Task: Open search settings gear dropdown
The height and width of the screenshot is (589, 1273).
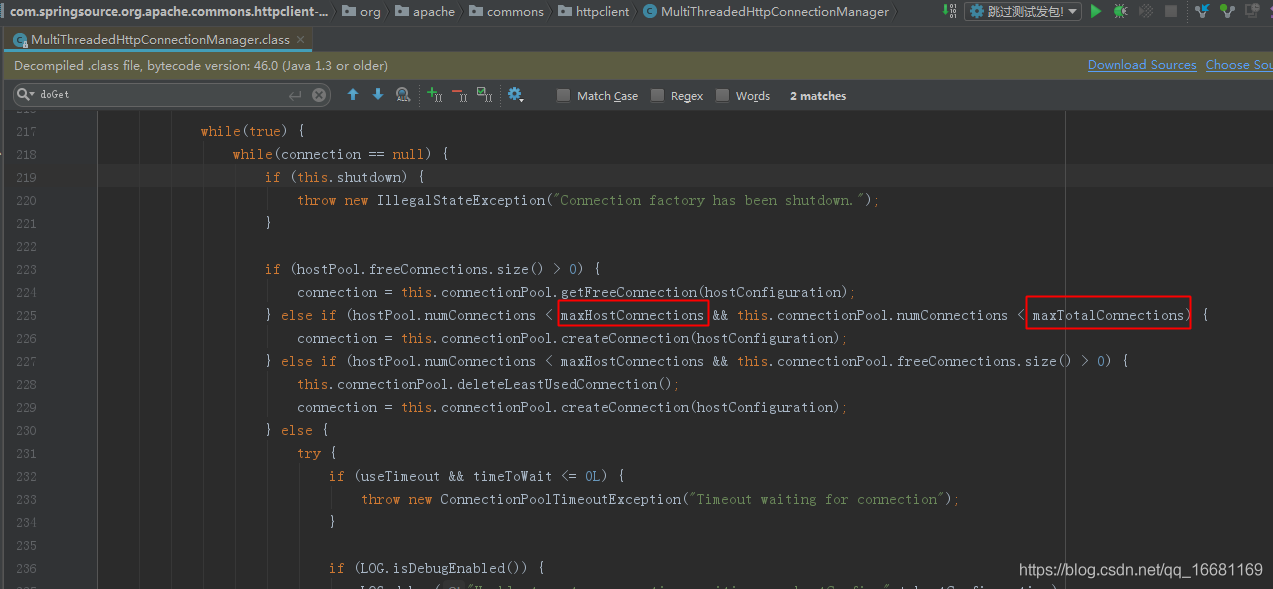Action: pos(515,95)
